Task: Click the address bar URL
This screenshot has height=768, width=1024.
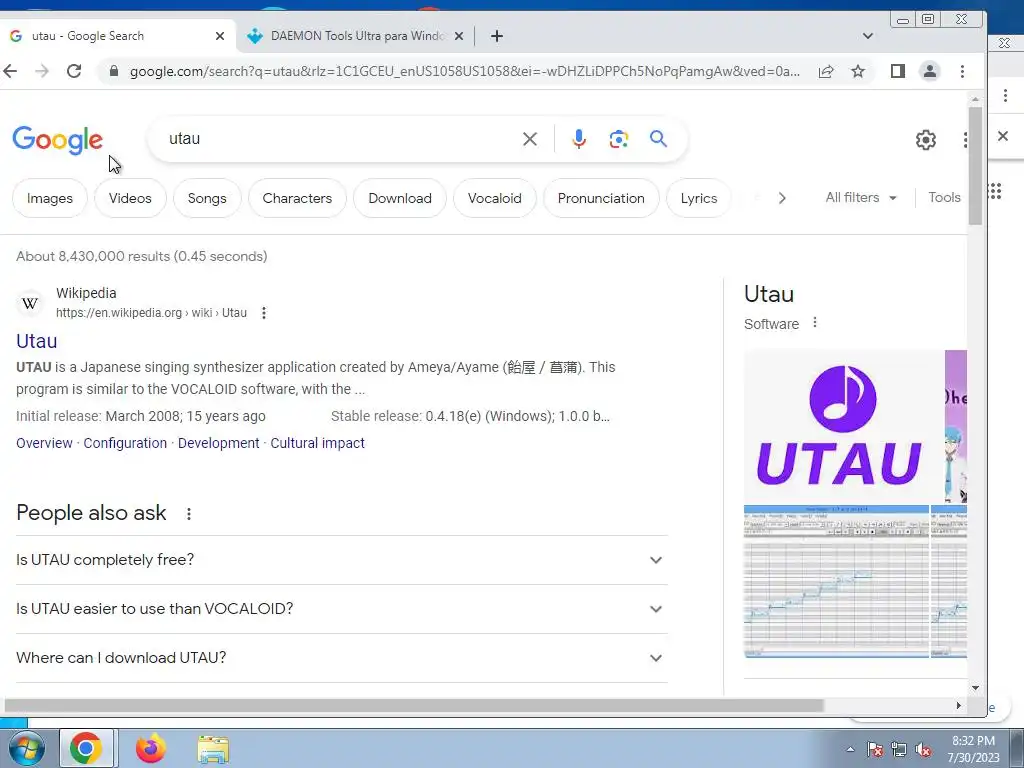Action: (464, 71)
